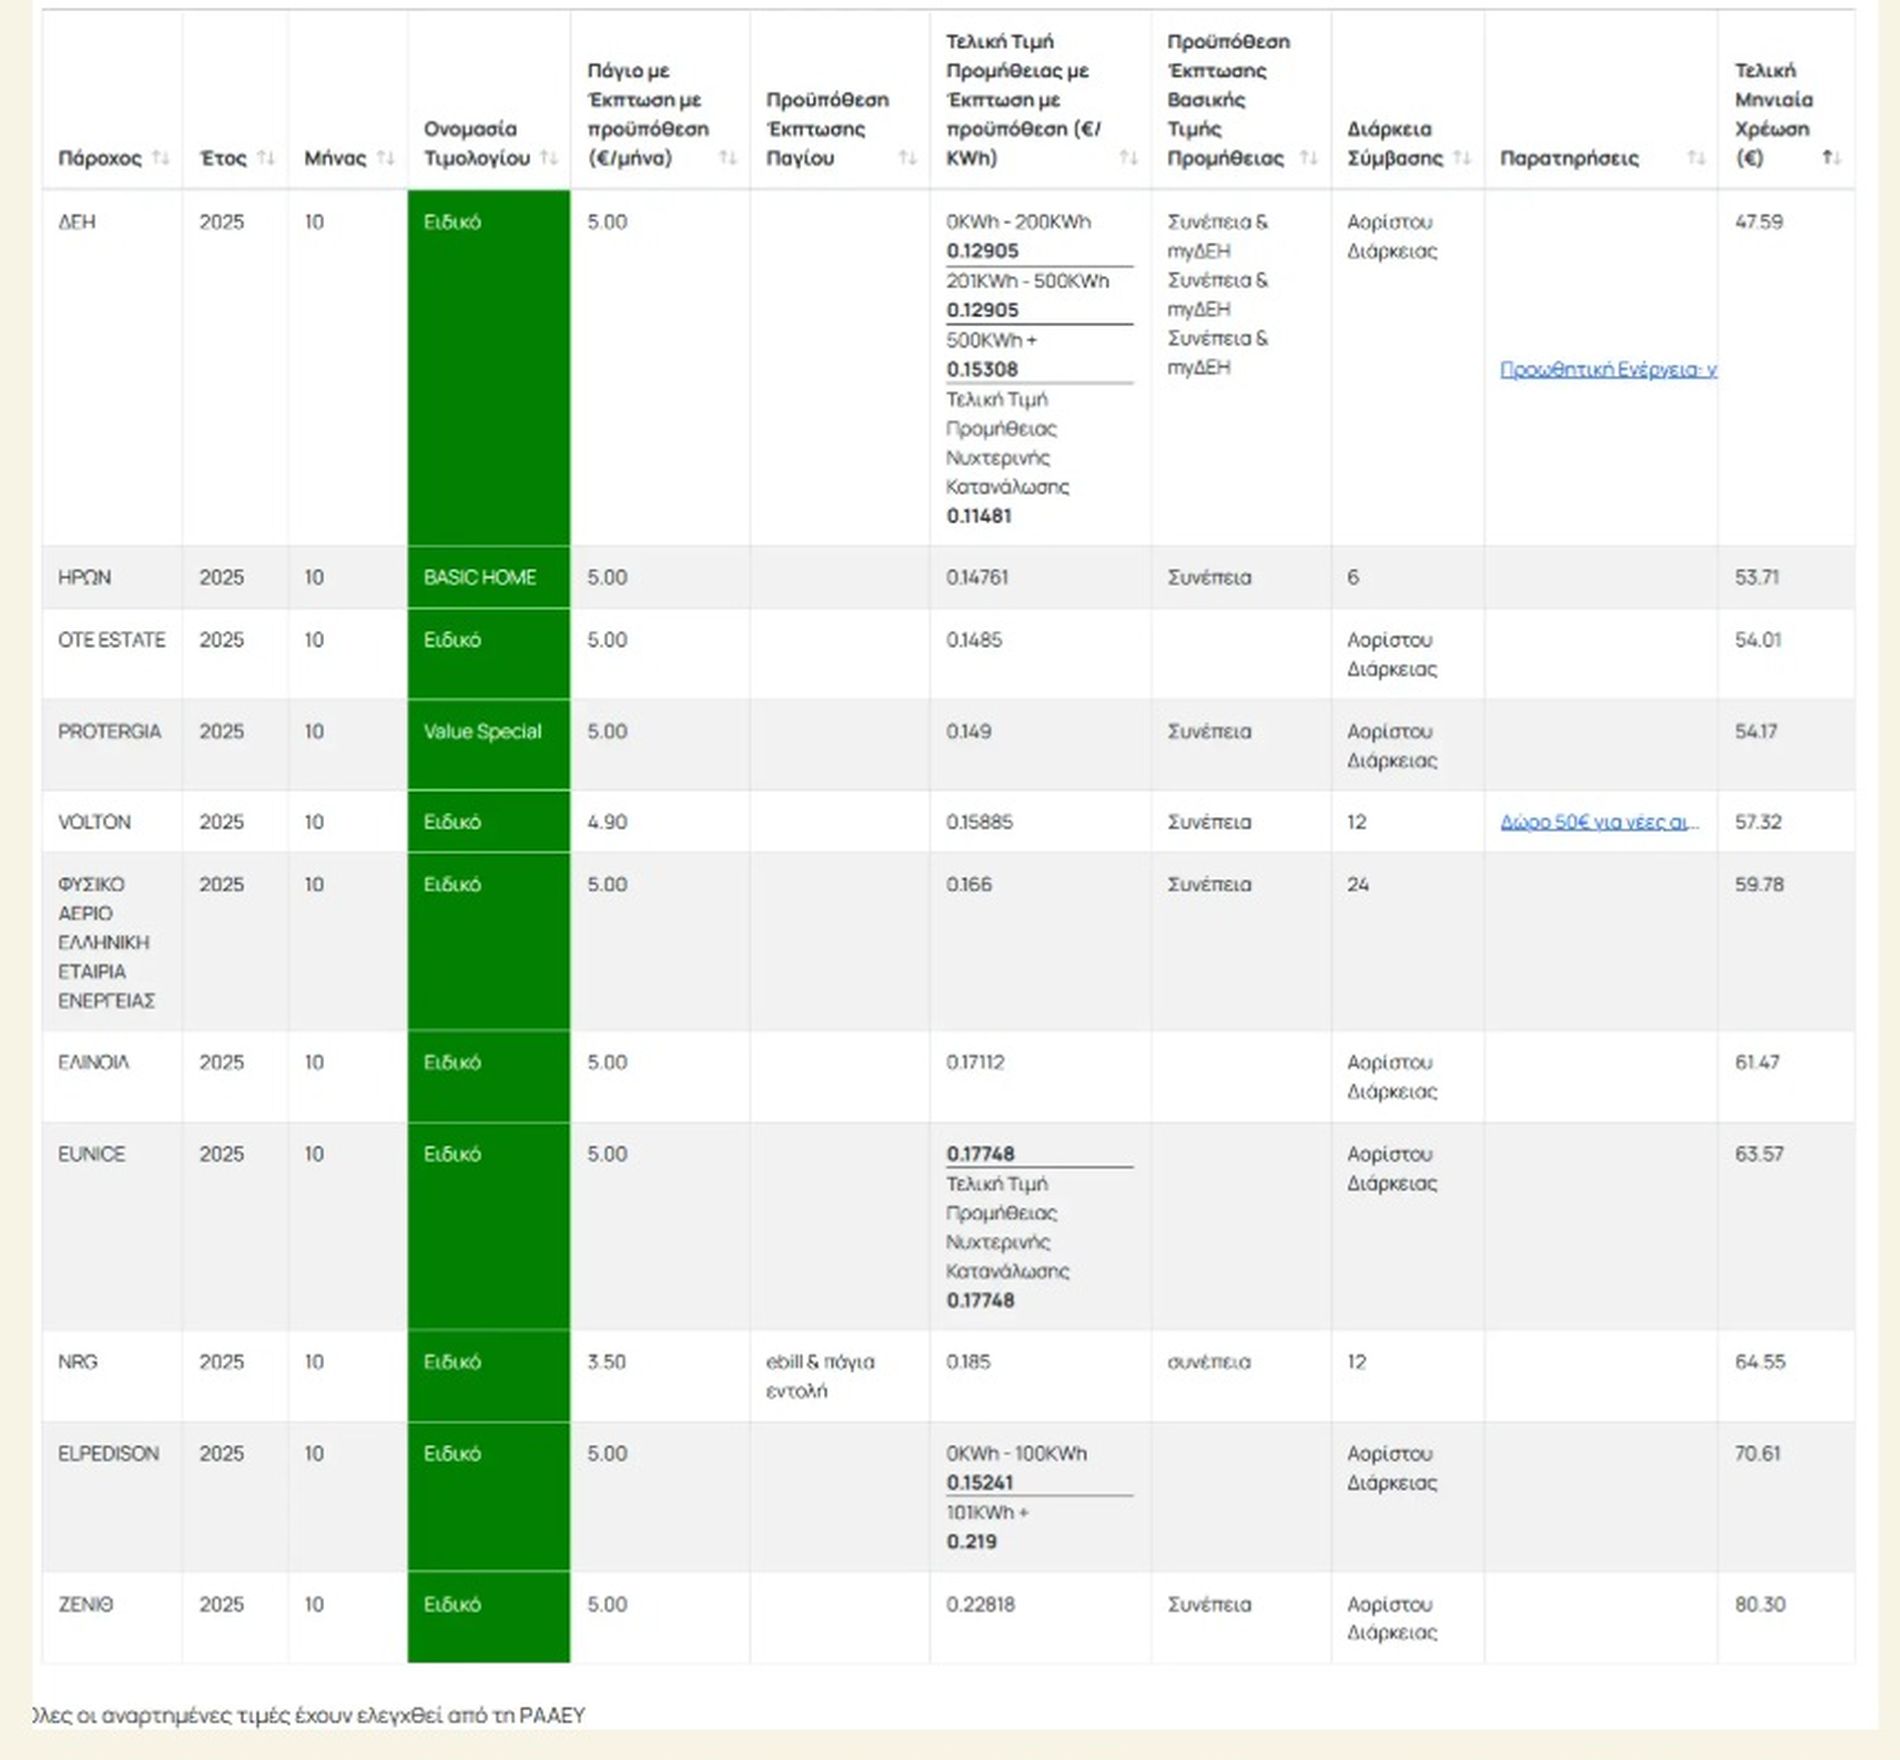Sort by Τελική Τιμή Προμήθειας arrows

coord(1128,158)
